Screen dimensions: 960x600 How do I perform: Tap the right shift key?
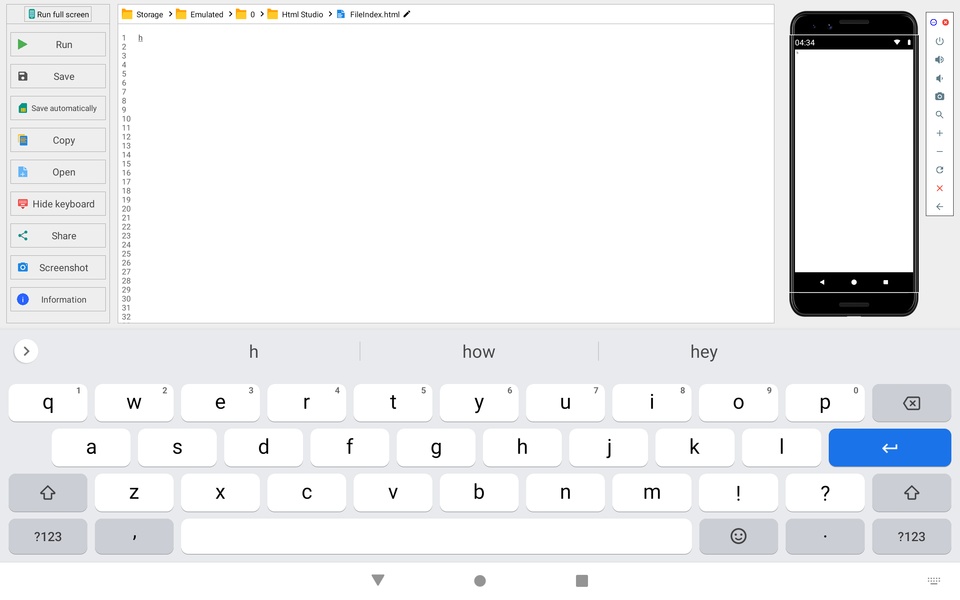point(911,492)
